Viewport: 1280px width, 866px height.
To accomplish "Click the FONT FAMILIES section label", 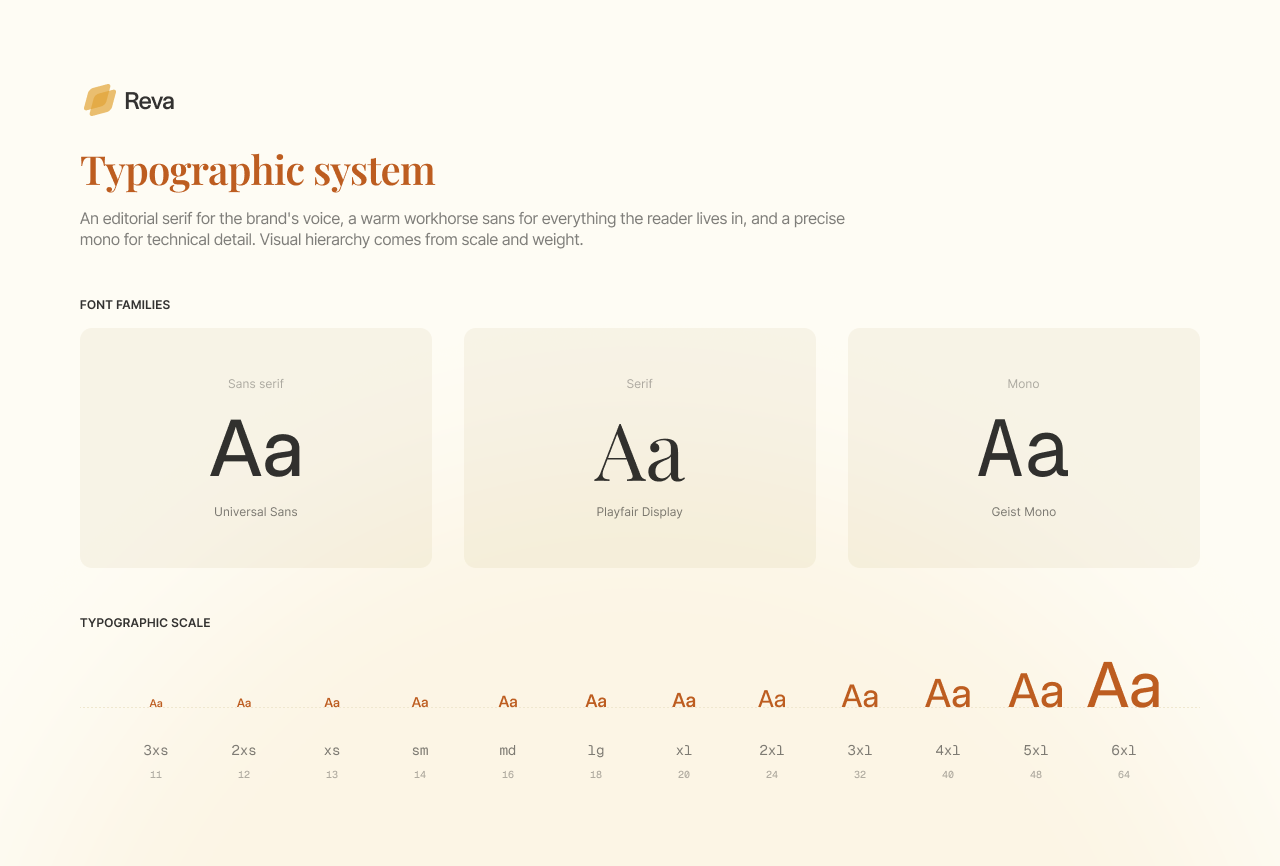I will (125, 305).
